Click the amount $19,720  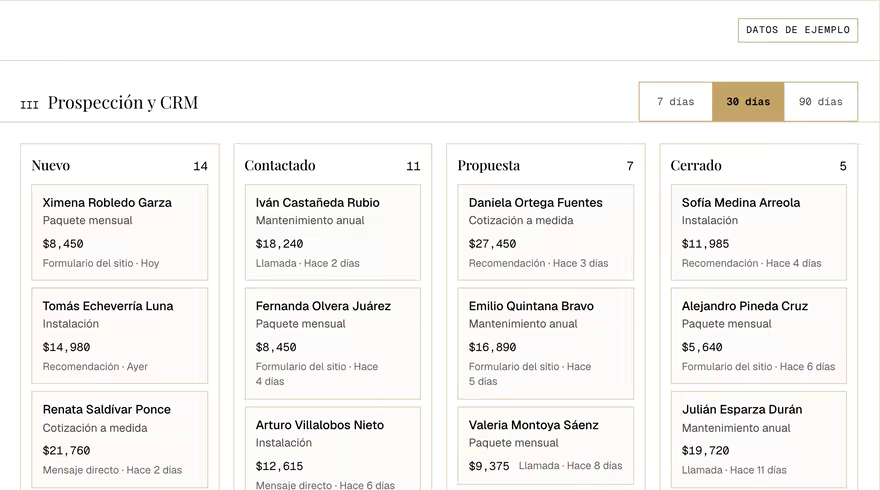(705, 451)
